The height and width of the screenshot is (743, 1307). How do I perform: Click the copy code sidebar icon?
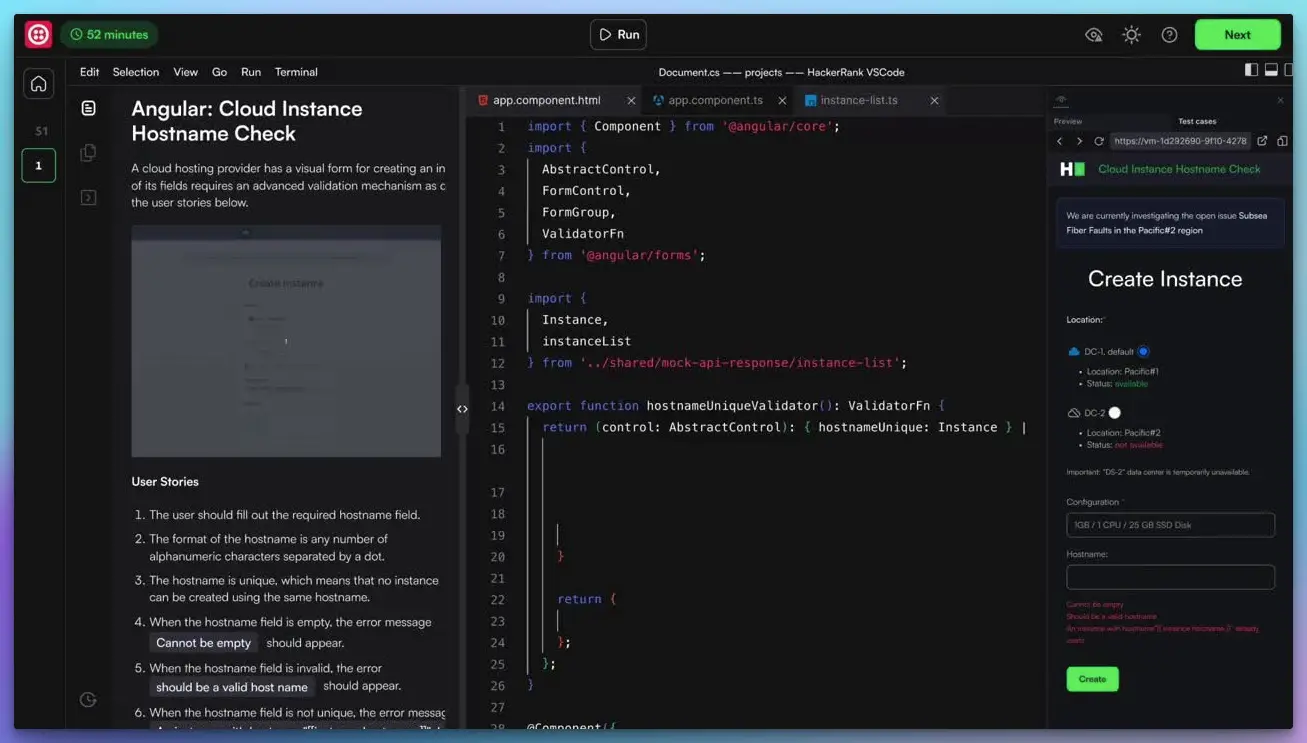[88, 152]
